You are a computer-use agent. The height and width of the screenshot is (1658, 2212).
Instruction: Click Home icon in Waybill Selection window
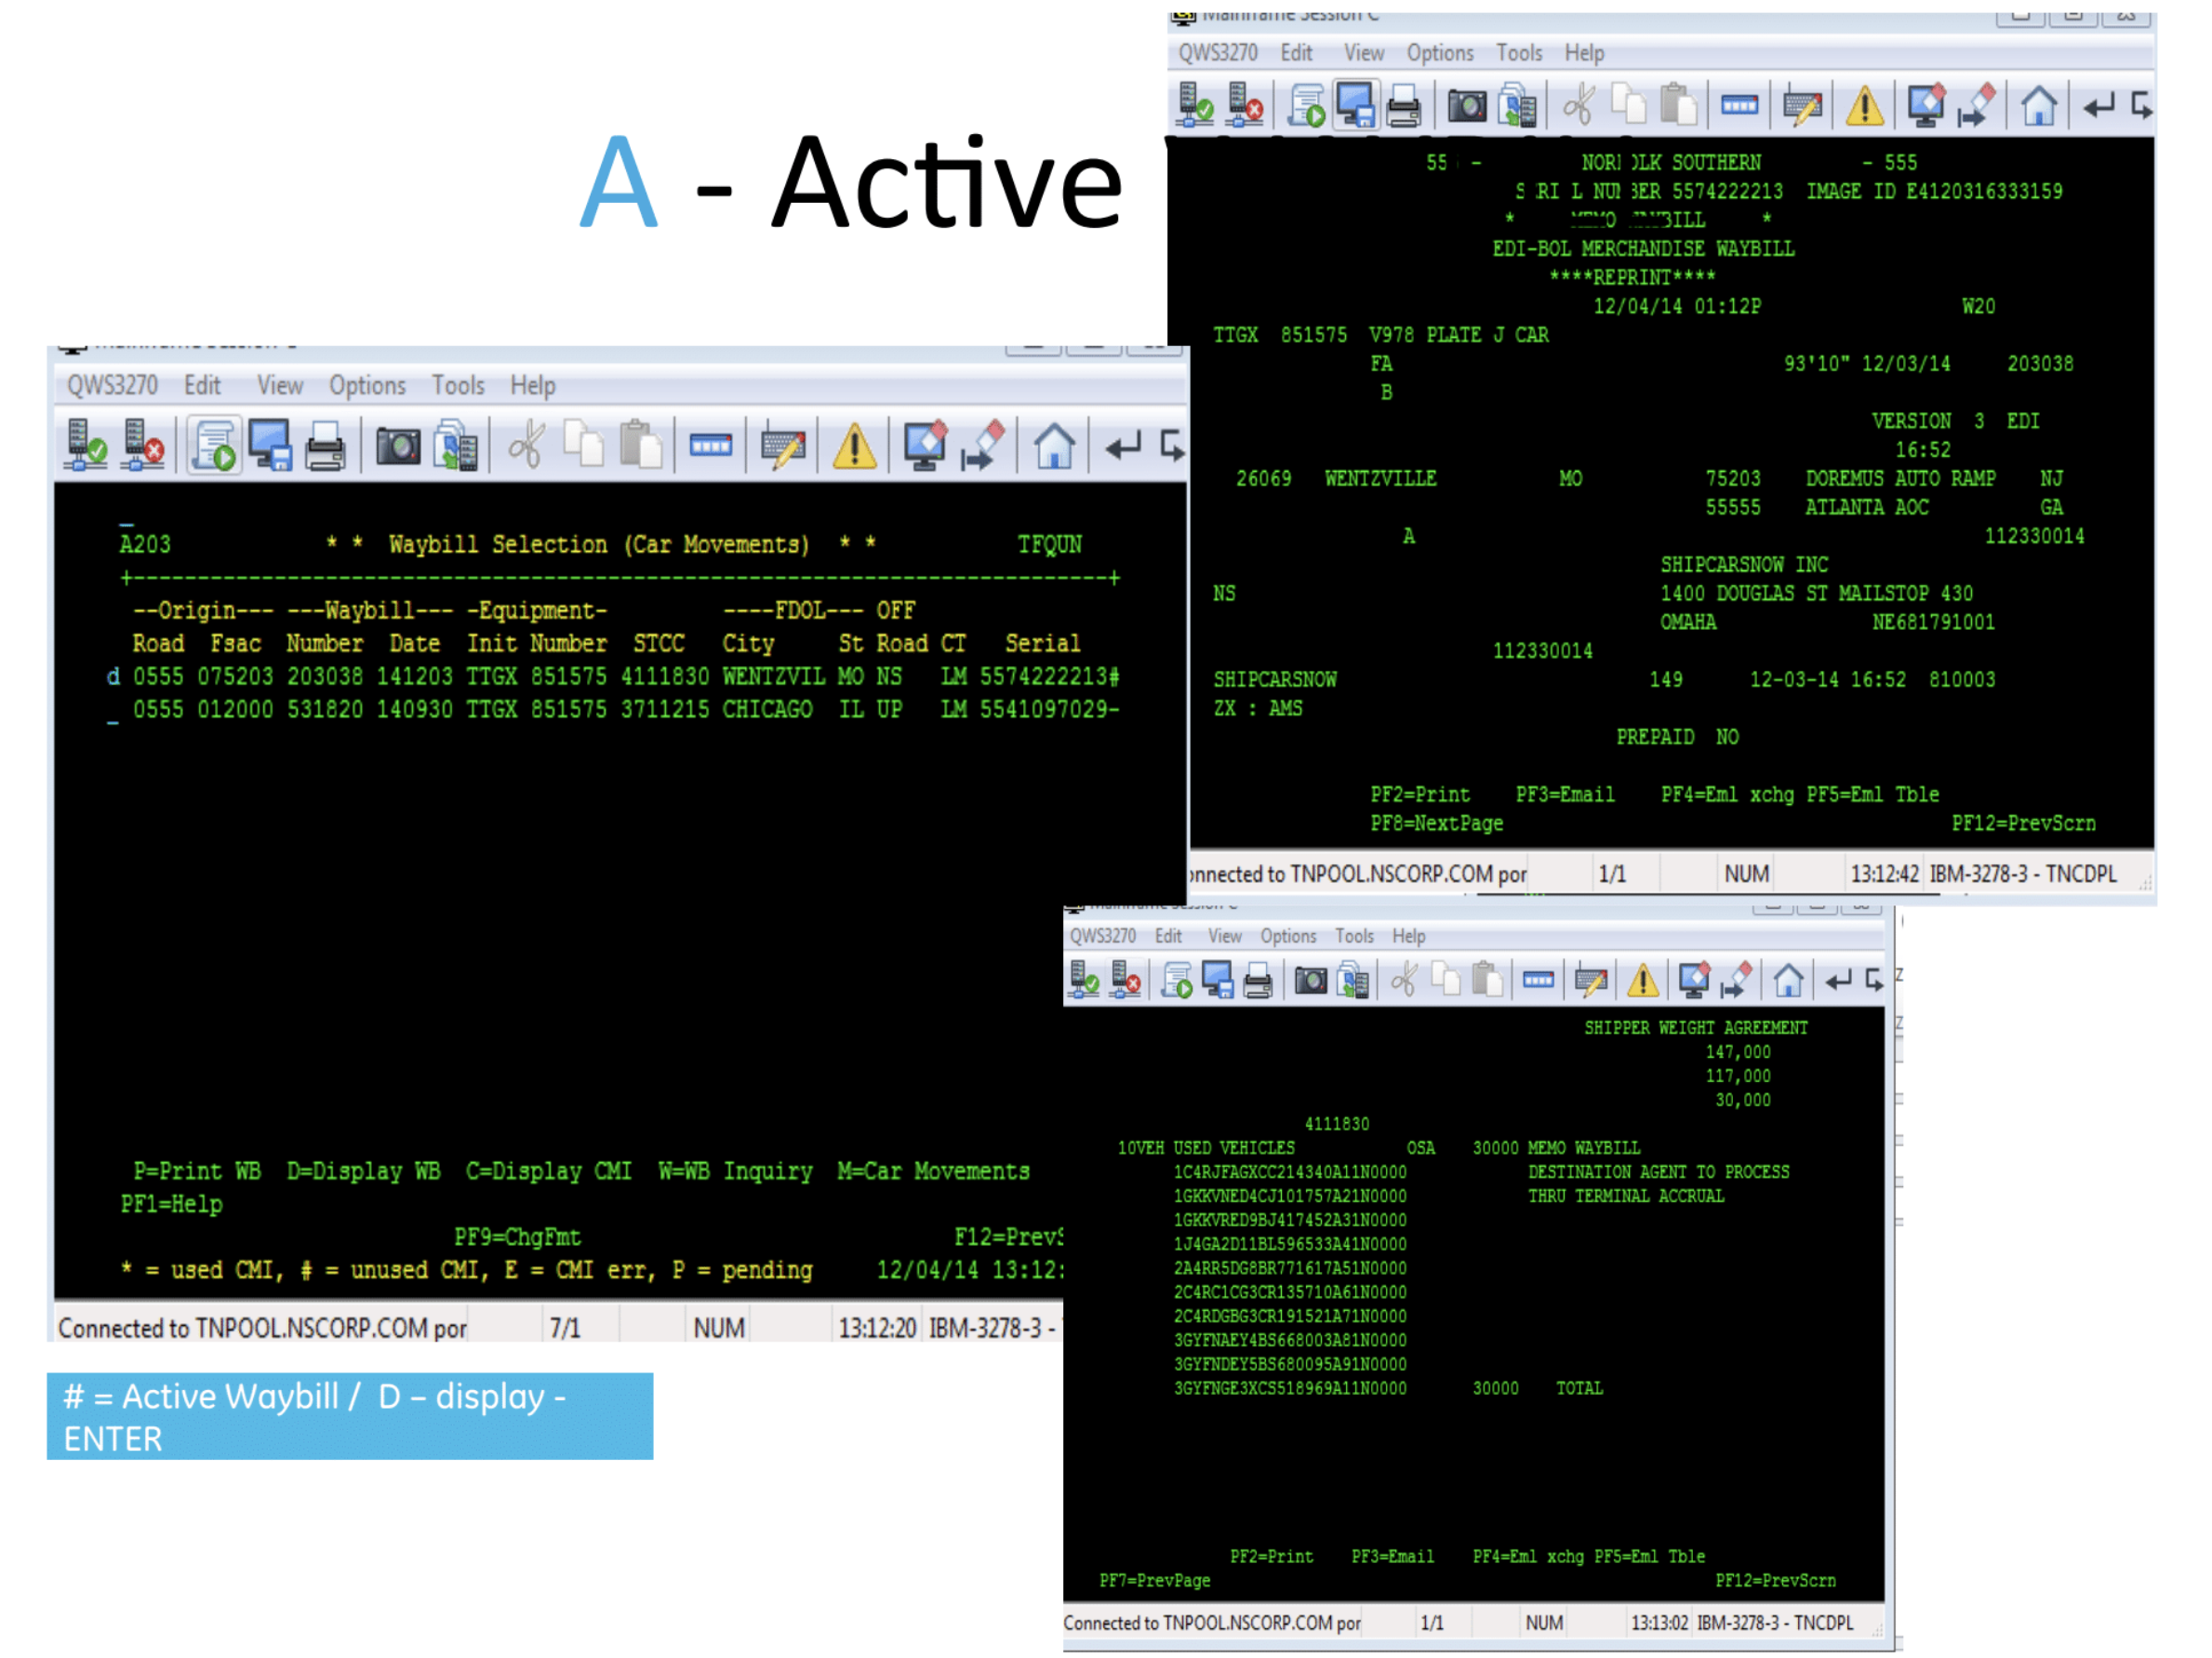click(x=1054, y=446)
